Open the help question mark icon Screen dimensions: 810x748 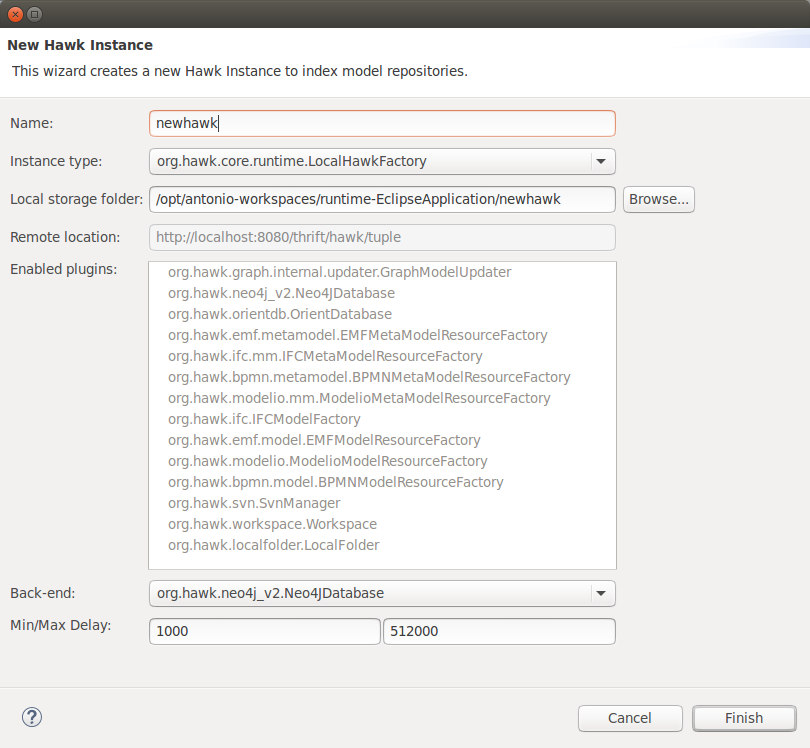pyautogui.click(x=32, y=717)
